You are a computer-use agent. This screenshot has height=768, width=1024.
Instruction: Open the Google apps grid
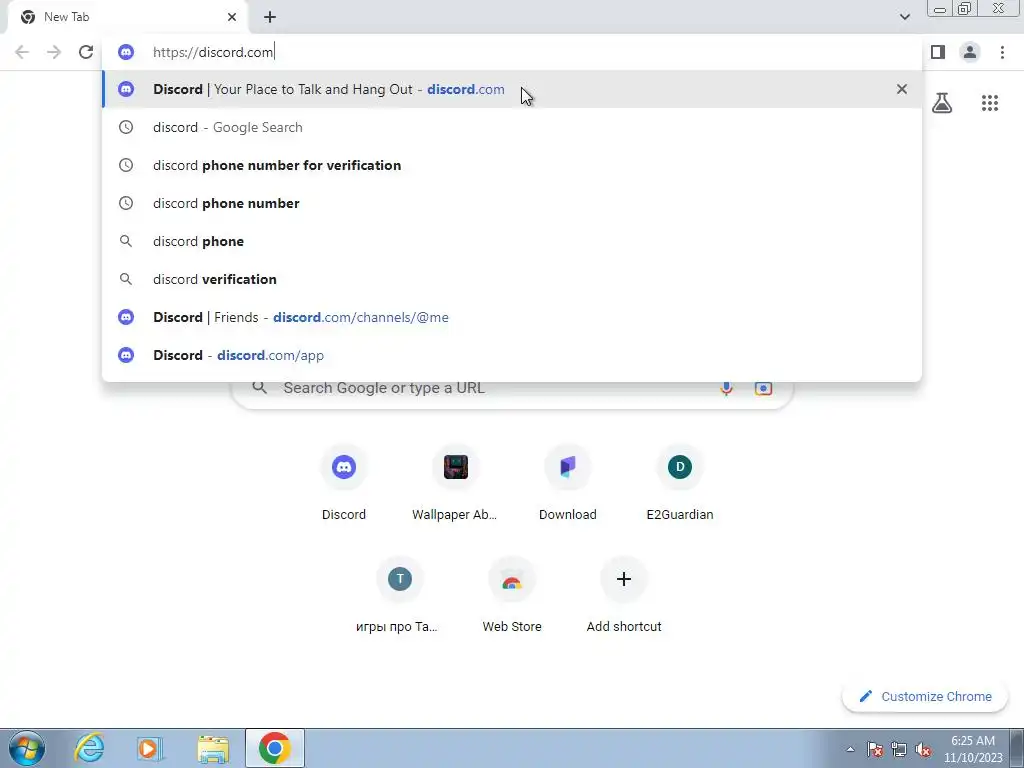(x=990, y=103)
